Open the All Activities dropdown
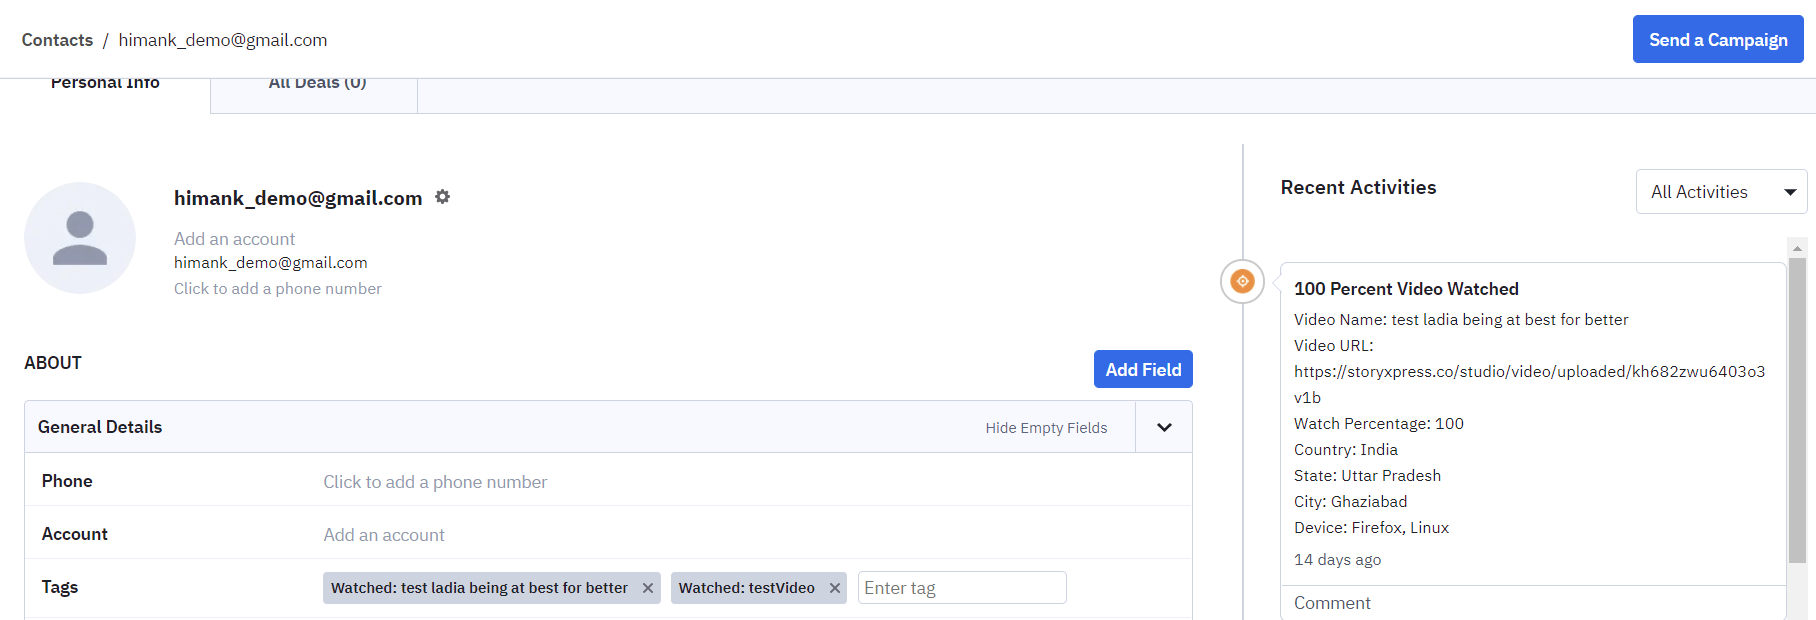1816x620 pixels. pyautogui.click(x=1720, y=192)
